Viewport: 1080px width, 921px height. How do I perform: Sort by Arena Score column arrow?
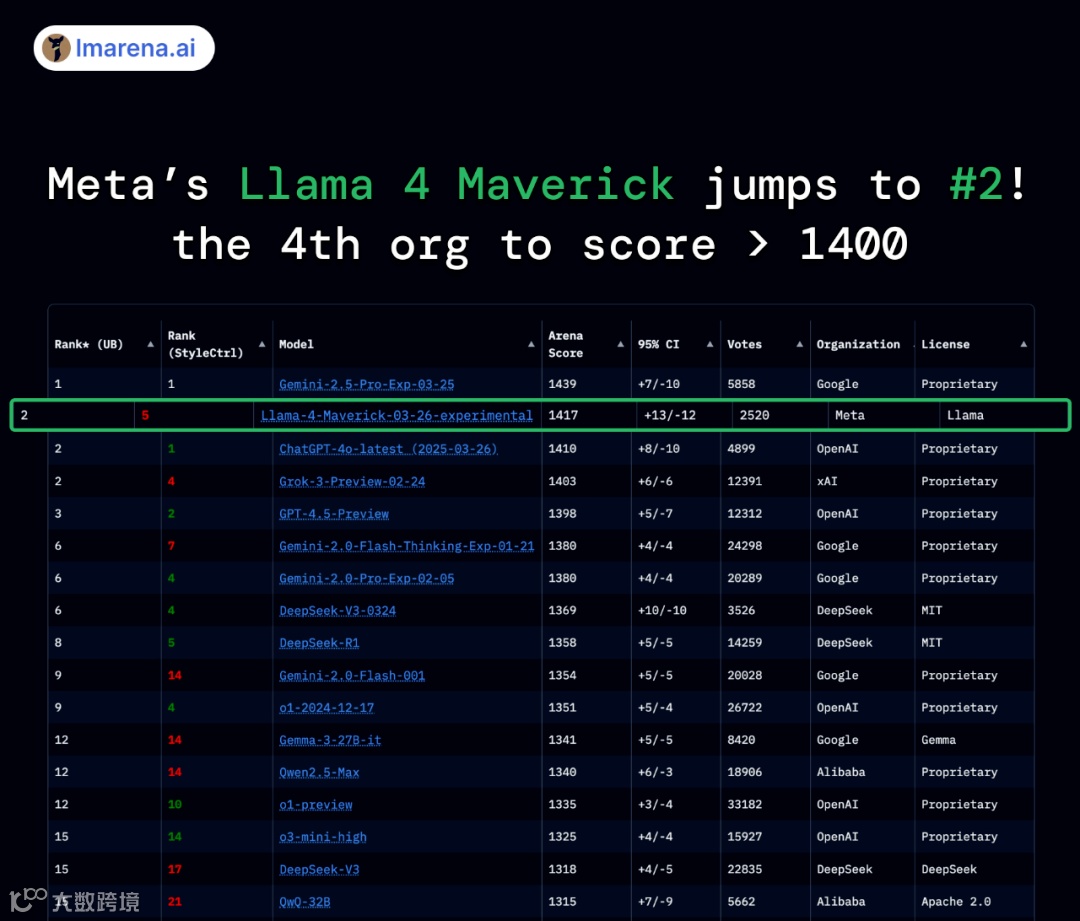tap(621, 344)
